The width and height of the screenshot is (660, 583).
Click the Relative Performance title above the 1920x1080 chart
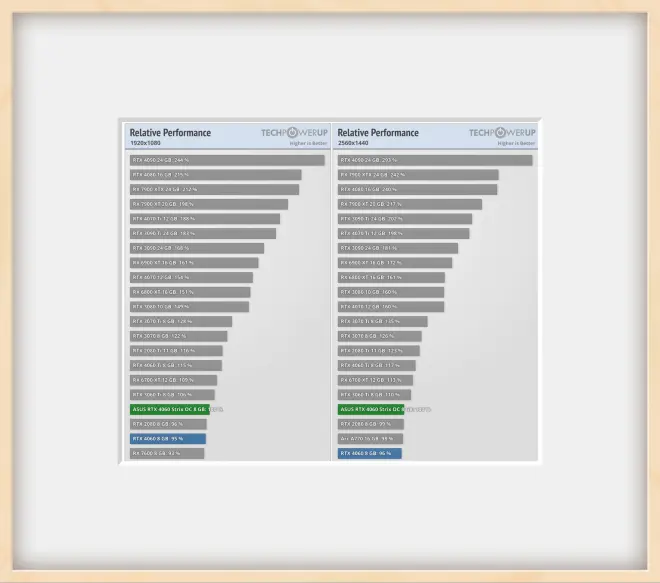(170, 132)
